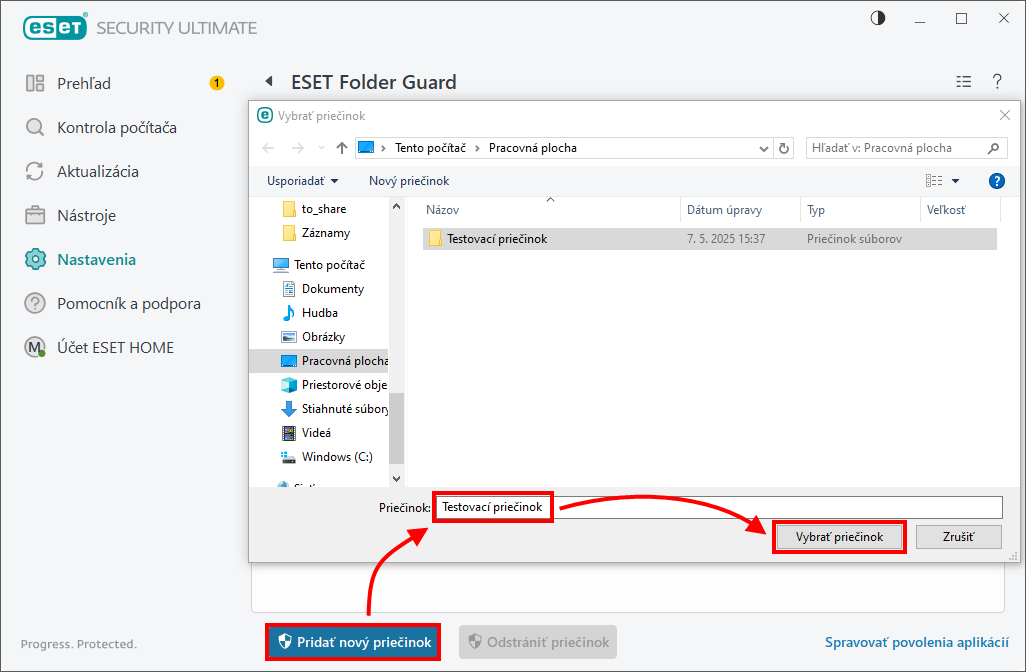Open the ESET Folder Guard help question mark
This screenshot has width=1026, height=672.
997,81
